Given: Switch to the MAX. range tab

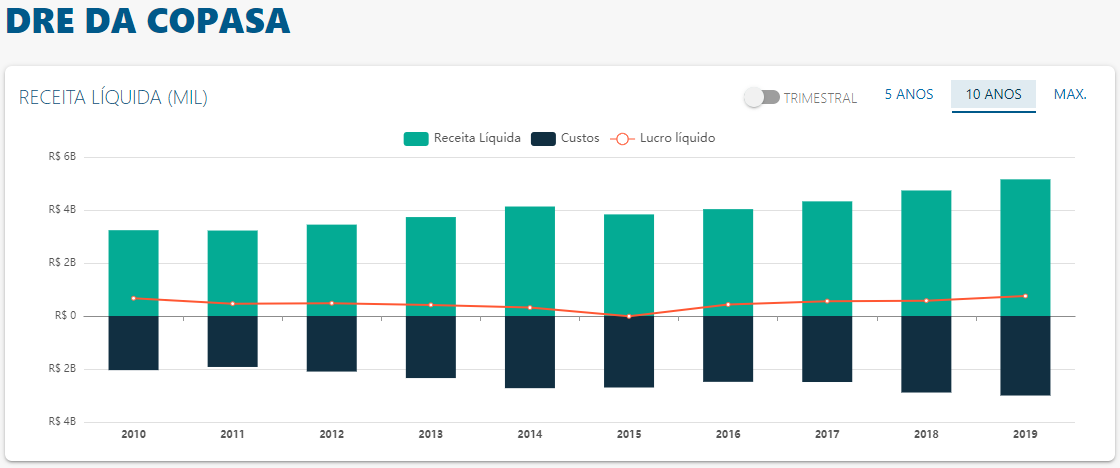Looking at the screenshot, I should pos(1070,94).
